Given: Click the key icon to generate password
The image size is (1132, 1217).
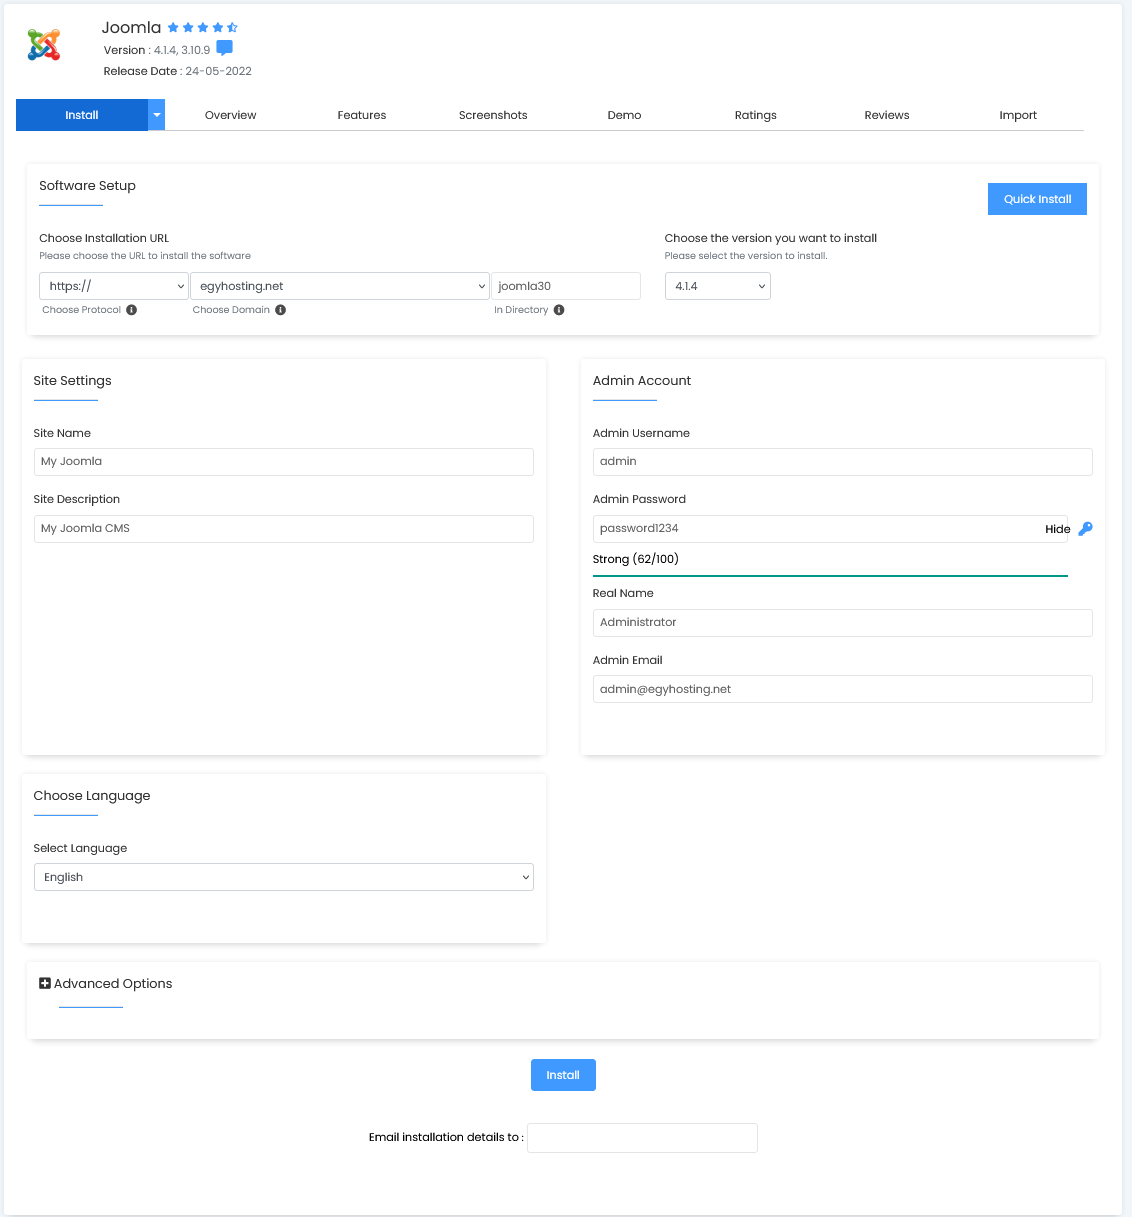Looking at the screenshot, I should pos(1085,529).
